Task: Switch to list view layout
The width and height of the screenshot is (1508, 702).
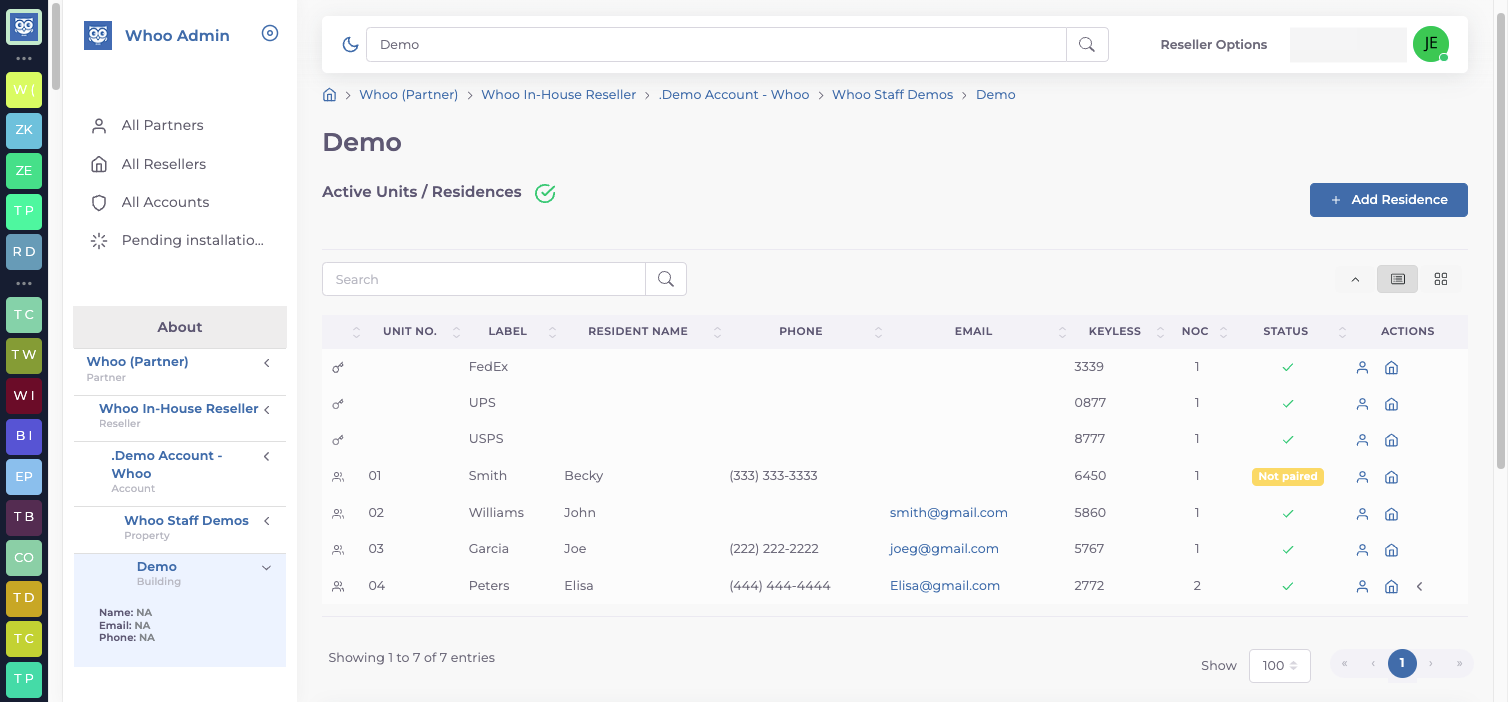Action: 1398,279
